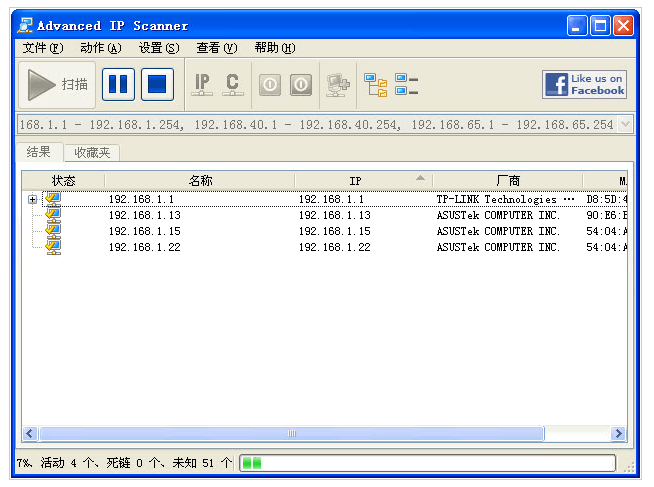Select the 192.168.1.13 name cell
The image size is (654, 487).
pos(144,215)
